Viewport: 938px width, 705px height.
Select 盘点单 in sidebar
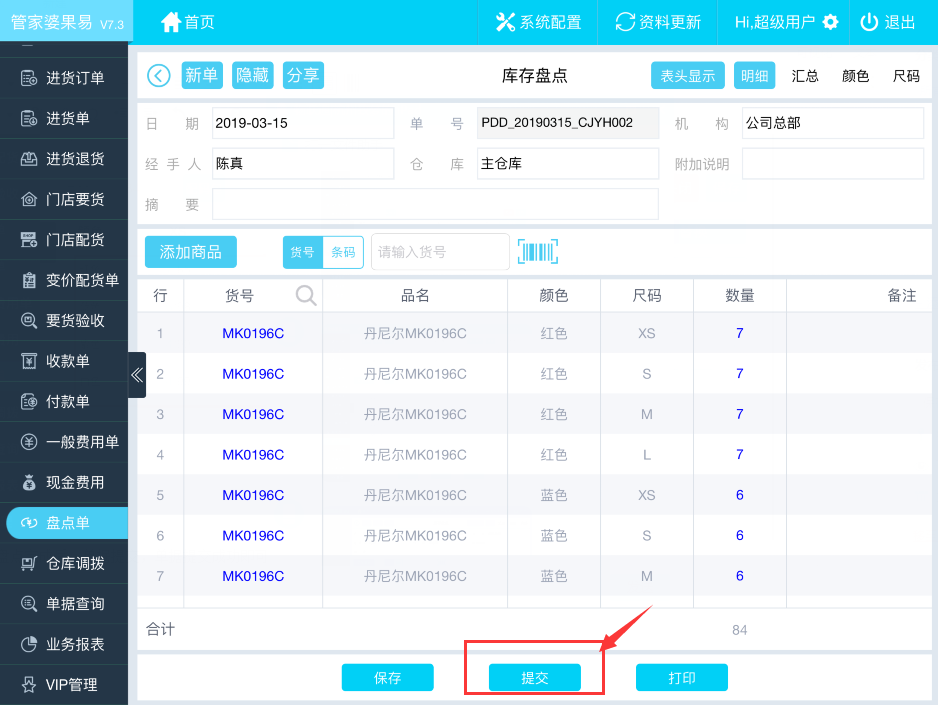(67, 523)
